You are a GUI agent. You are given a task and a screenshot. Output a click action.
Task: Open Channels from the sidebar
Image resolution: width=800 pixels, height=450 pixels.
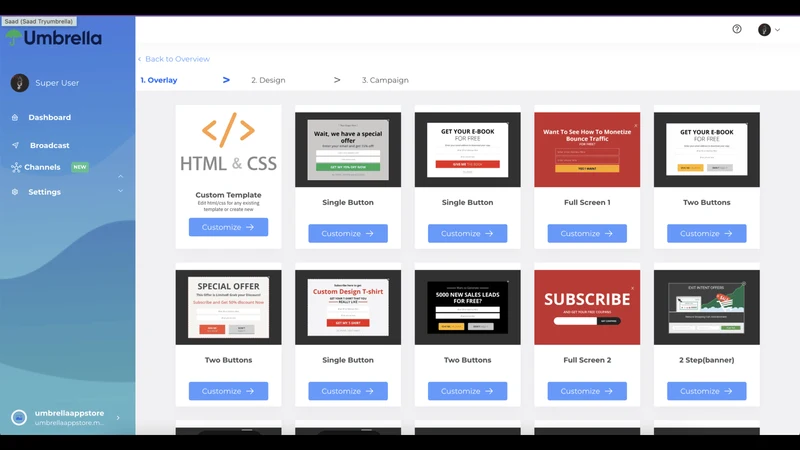point(42,167)
